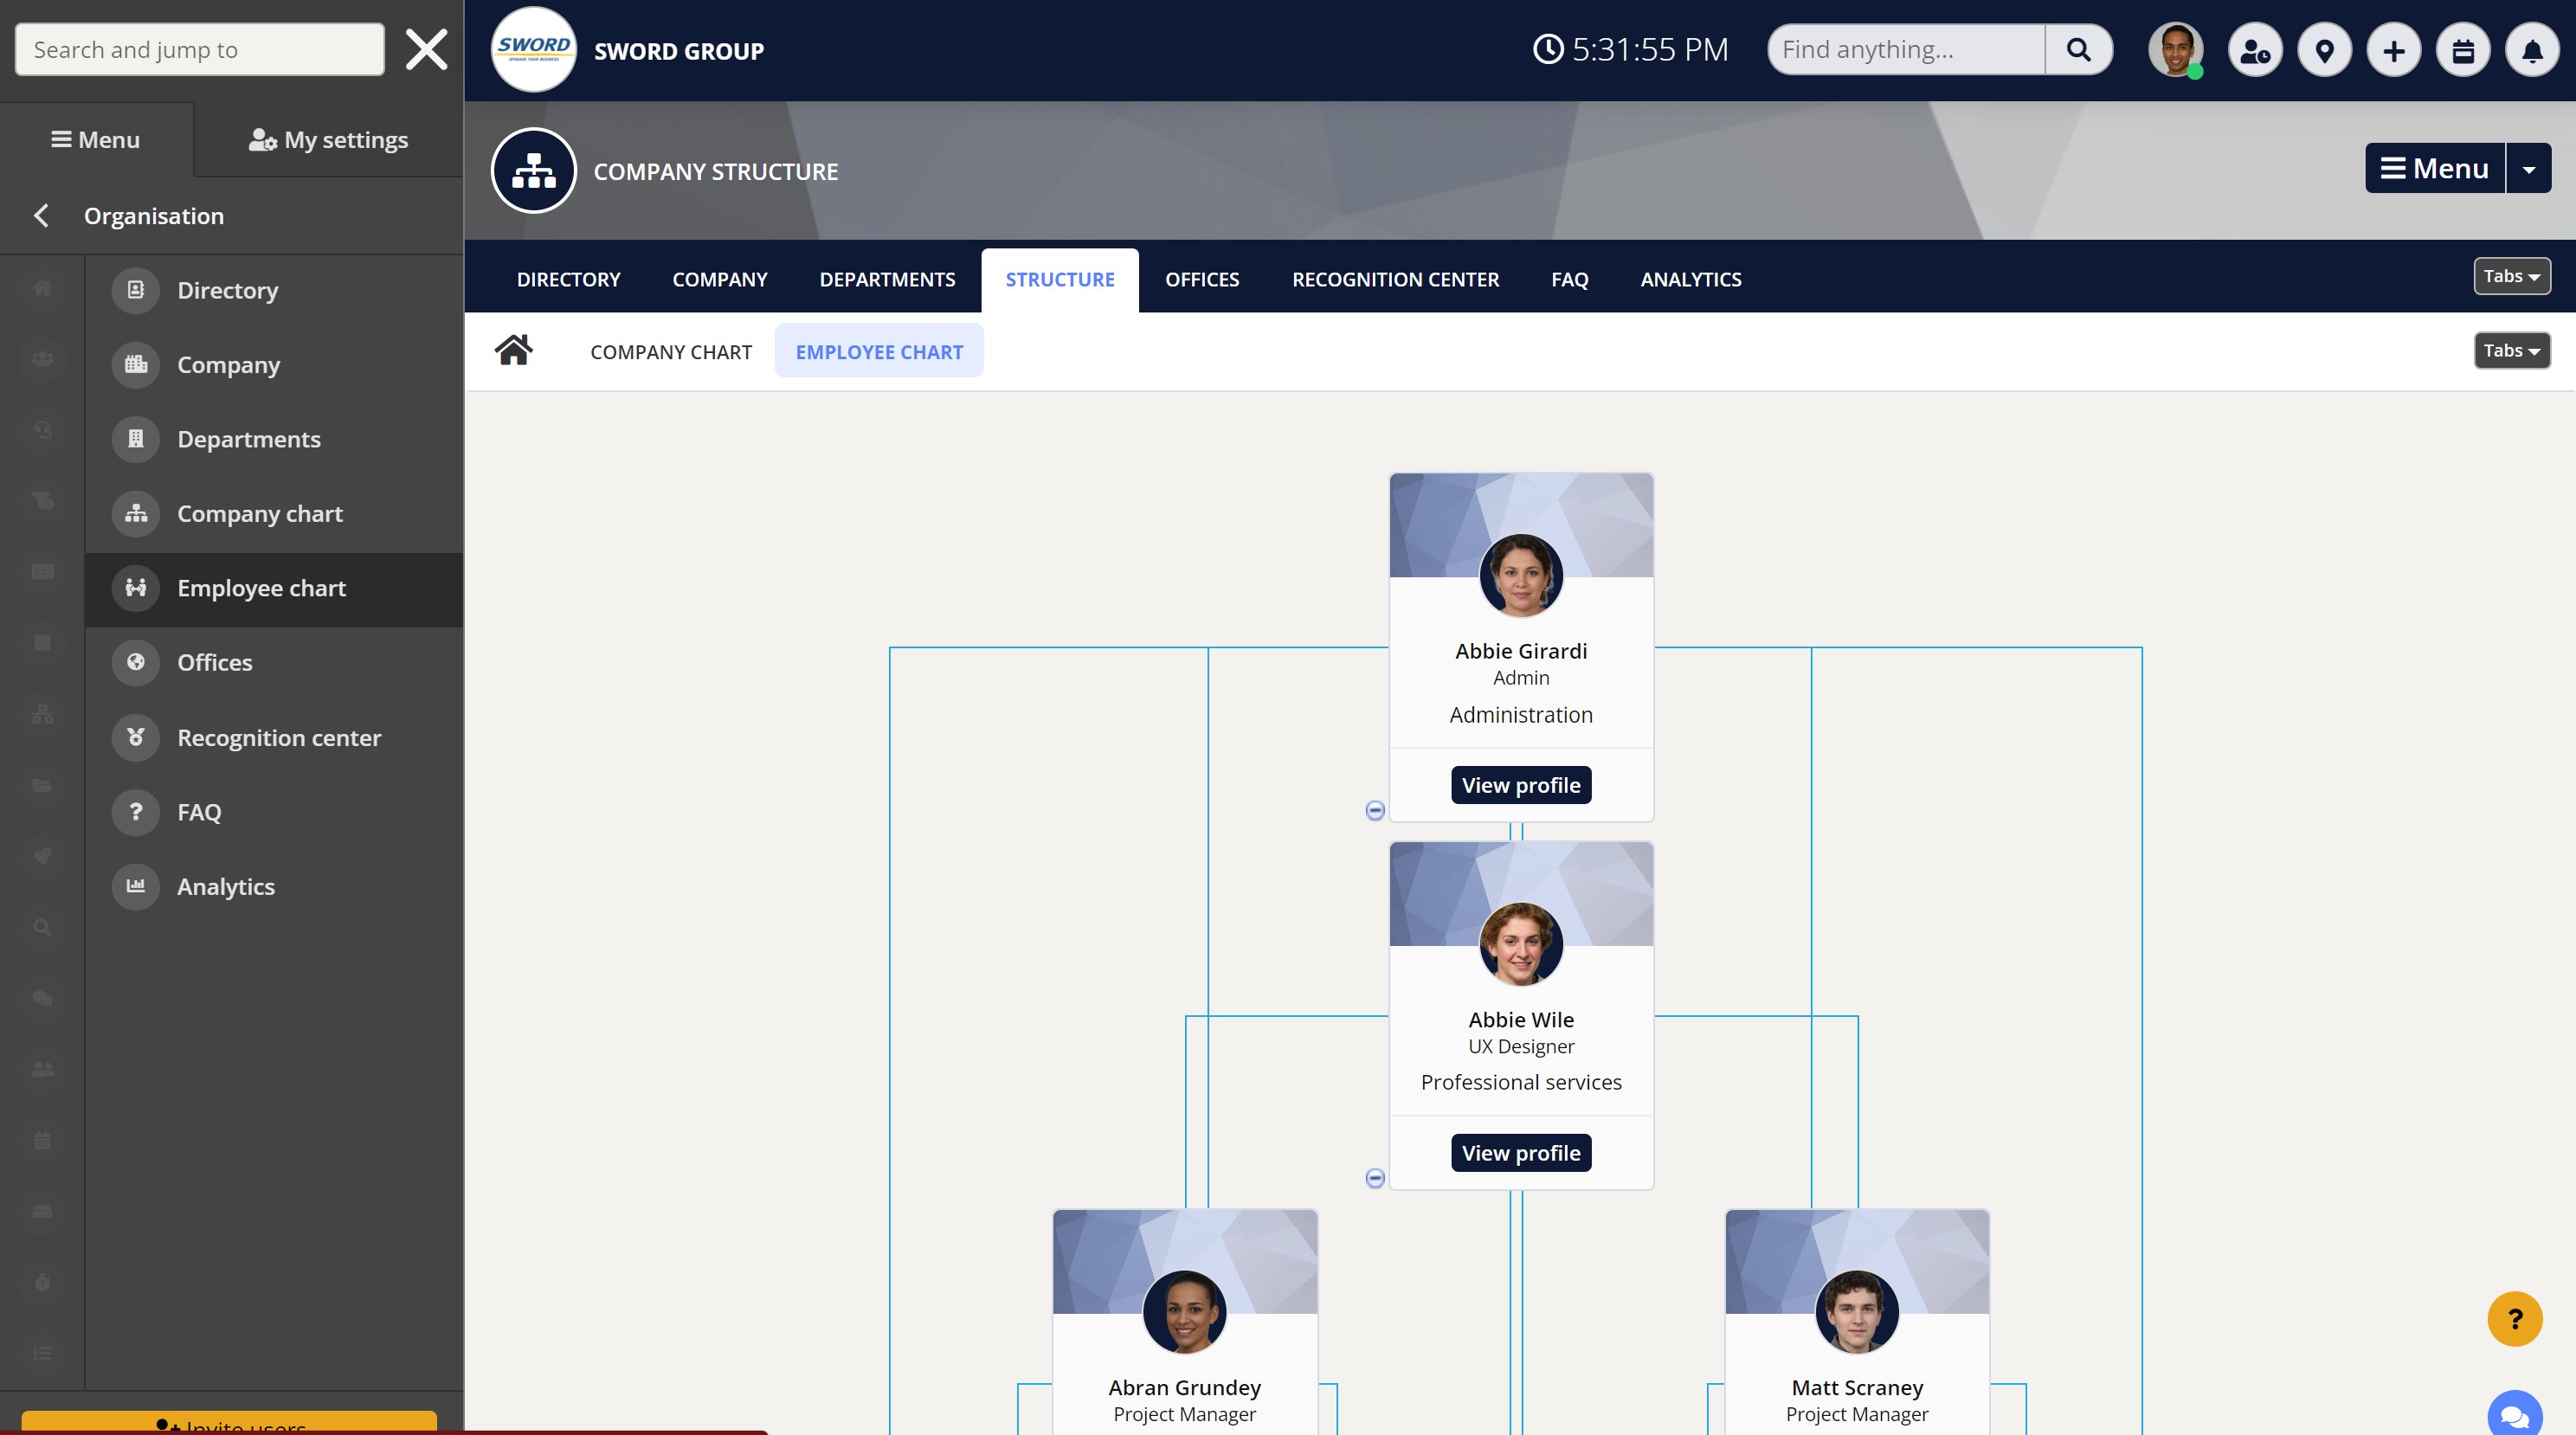Collapse Abbie Girardi's subordinates node
The image size is (2576, 1435).
[1375, 810]
